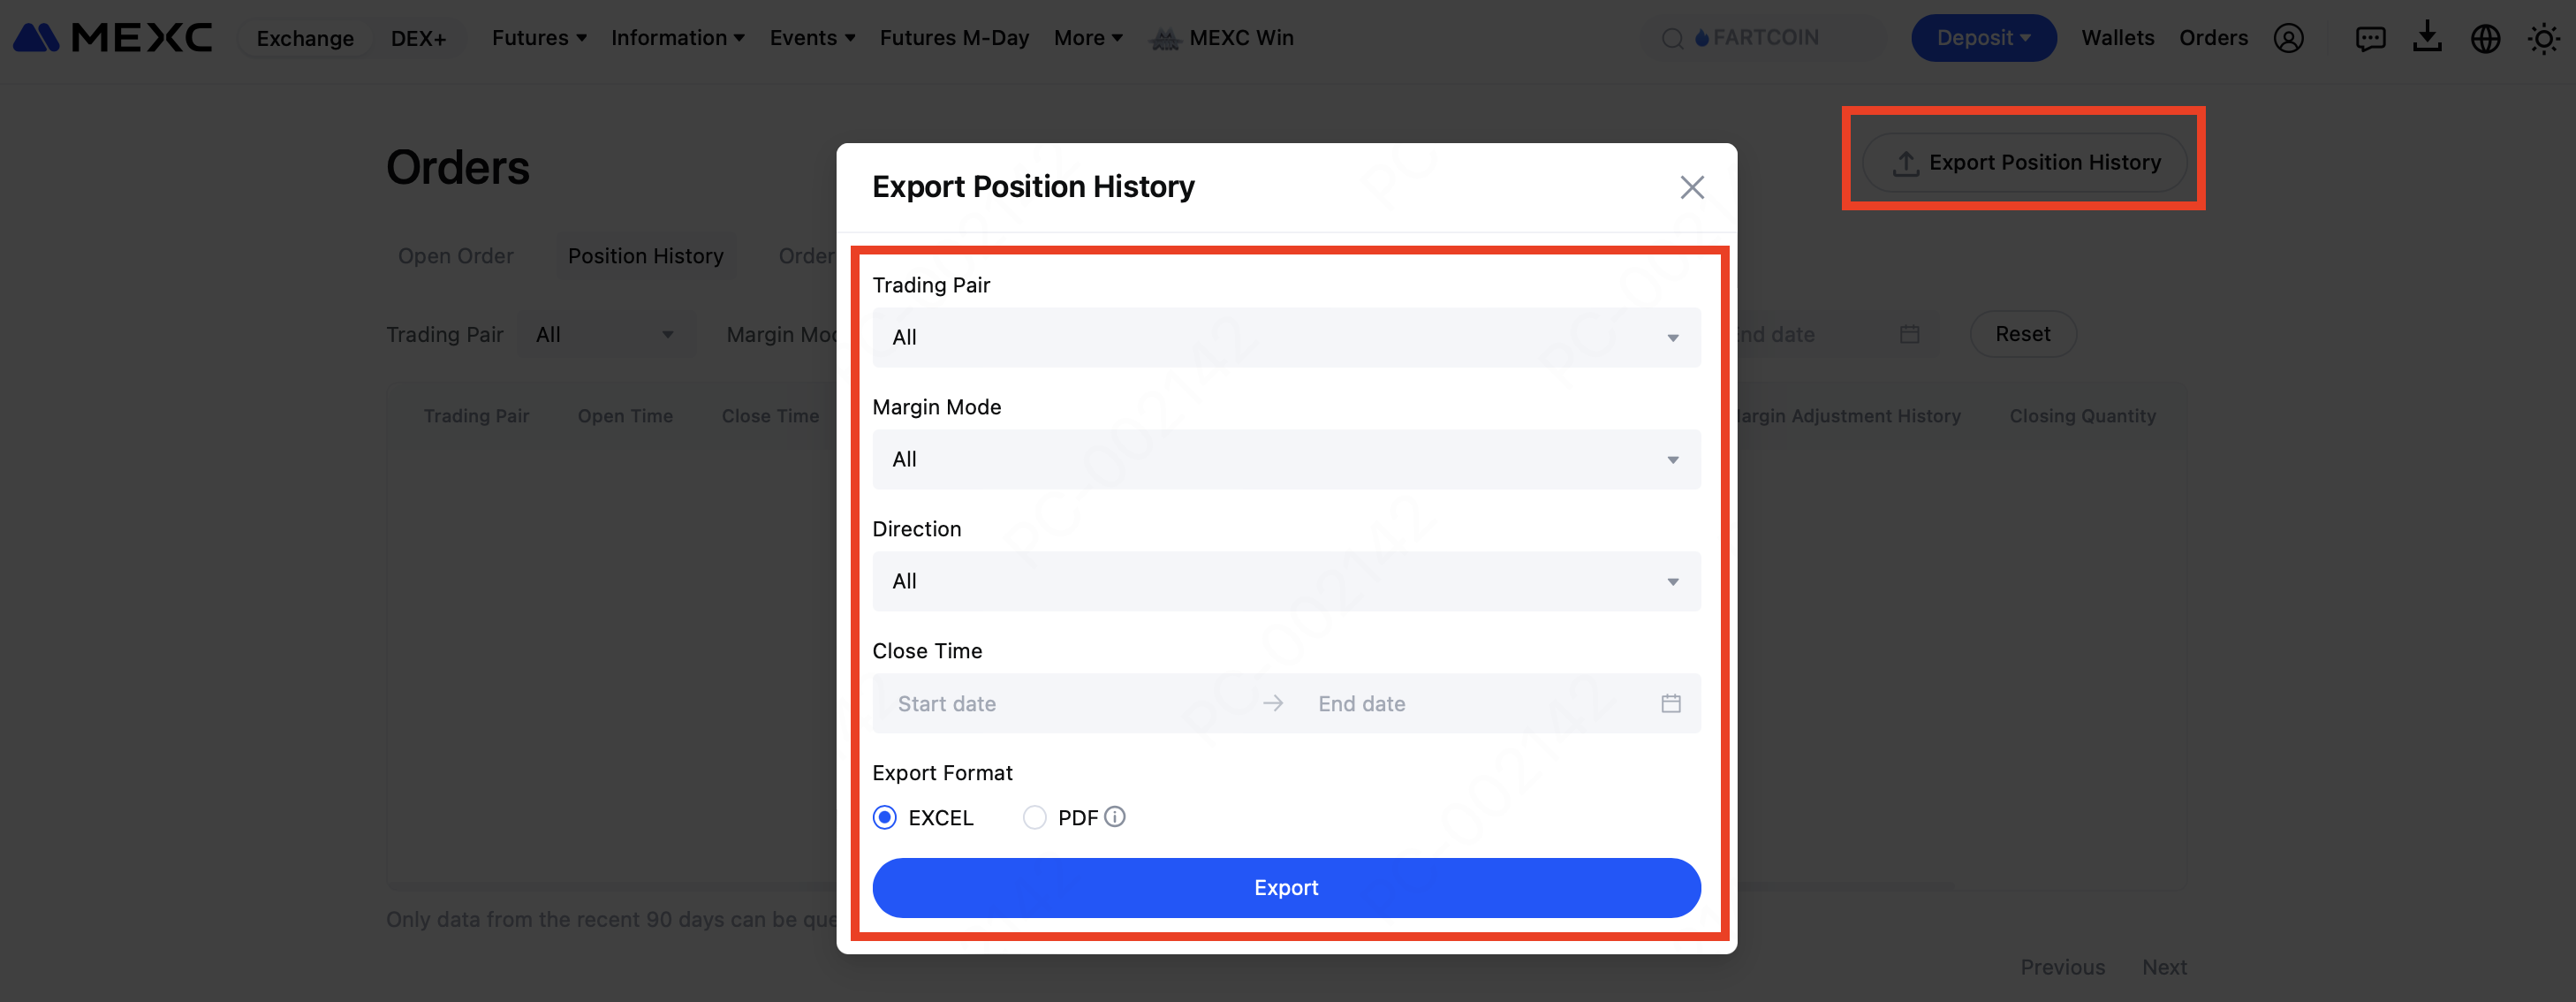Click the PDF format info icon
Image resolution: width=2576 pixels, height=1002 pixels.
[x=1115, y=817]
